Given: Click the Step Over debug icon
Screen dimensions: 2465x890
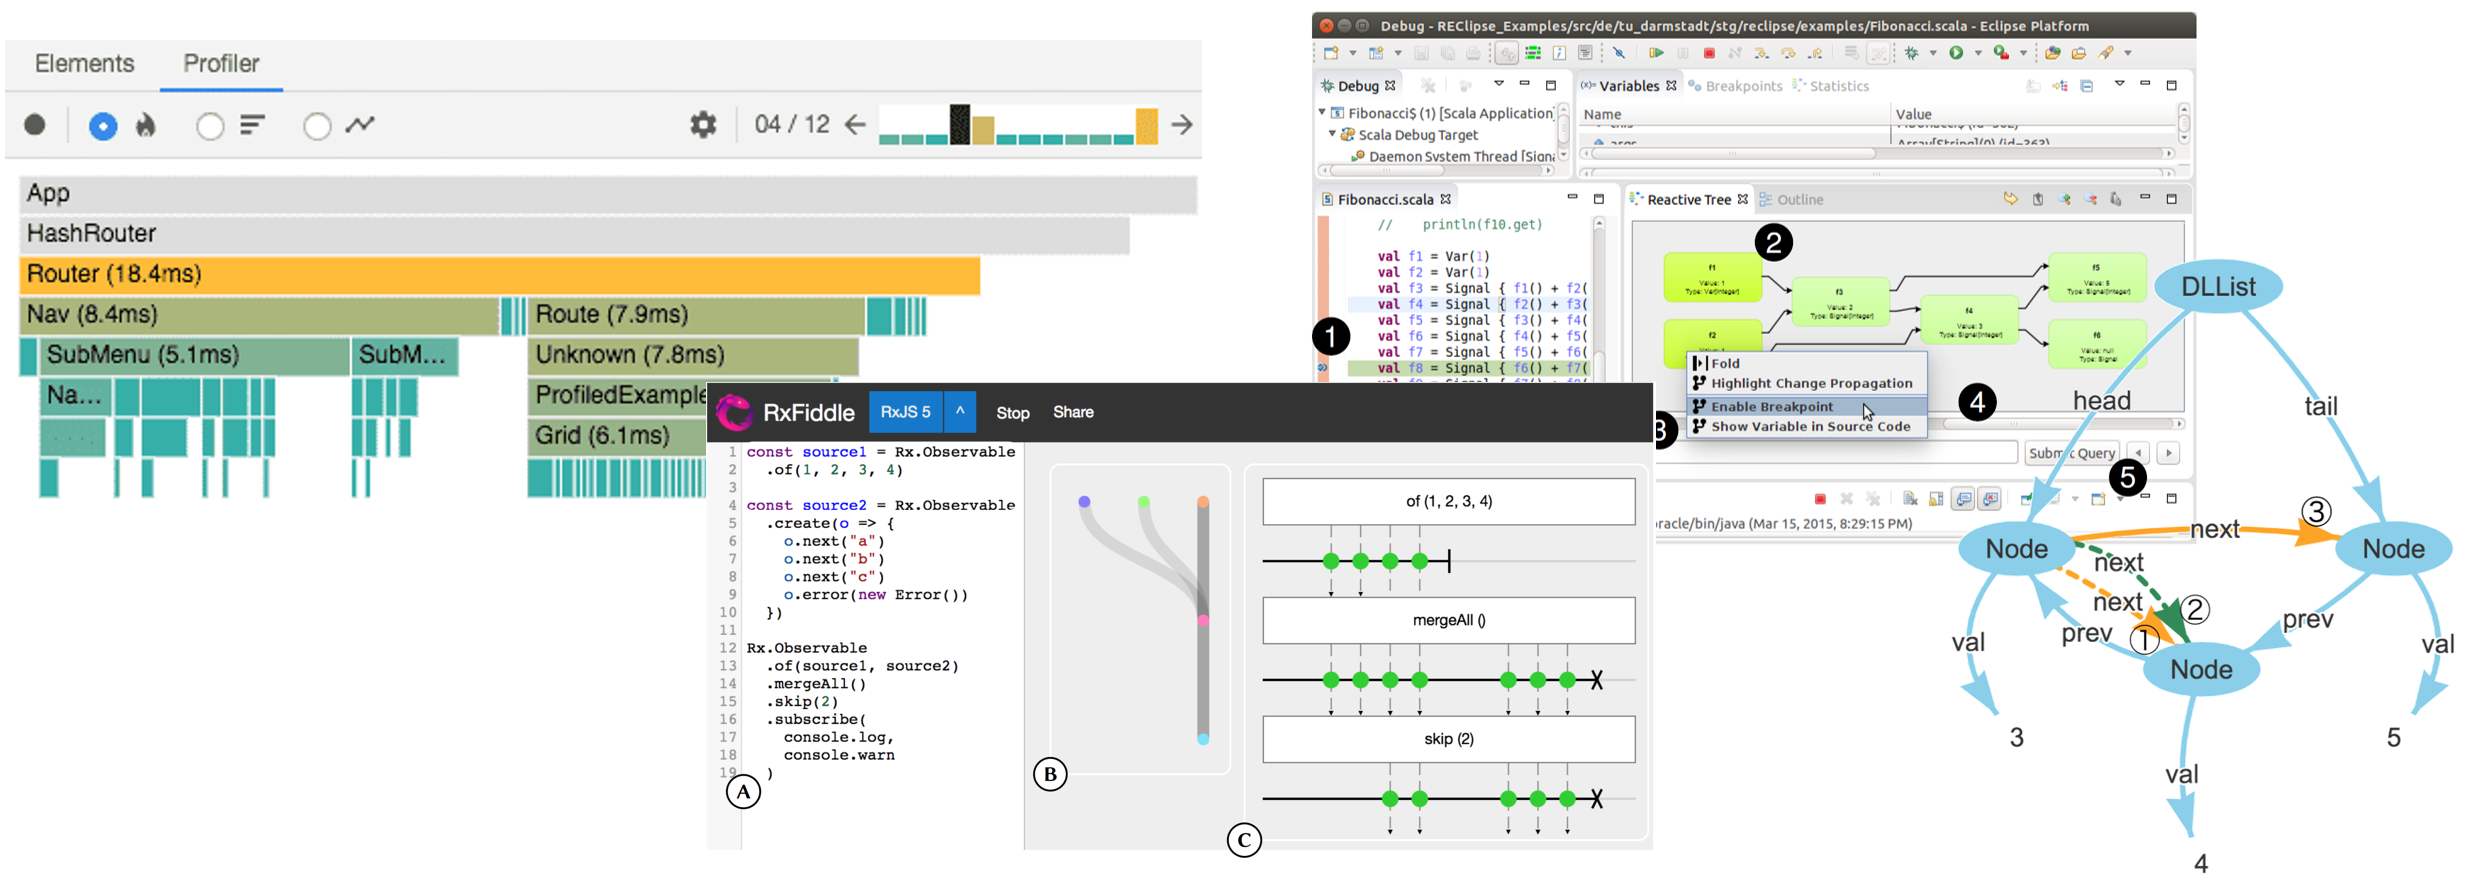Looking at the screenshot, I should [1787, 53].
